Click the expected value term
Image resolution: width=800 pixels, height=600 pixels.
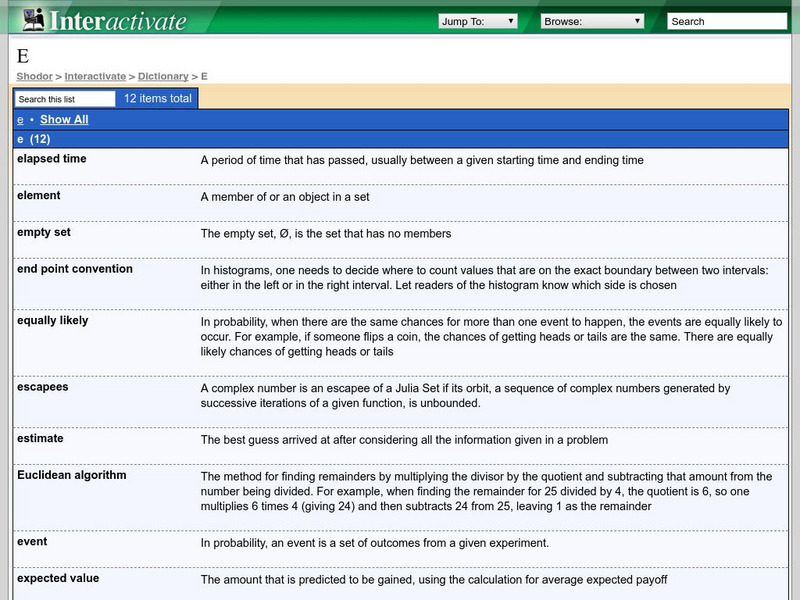(58, 578)
